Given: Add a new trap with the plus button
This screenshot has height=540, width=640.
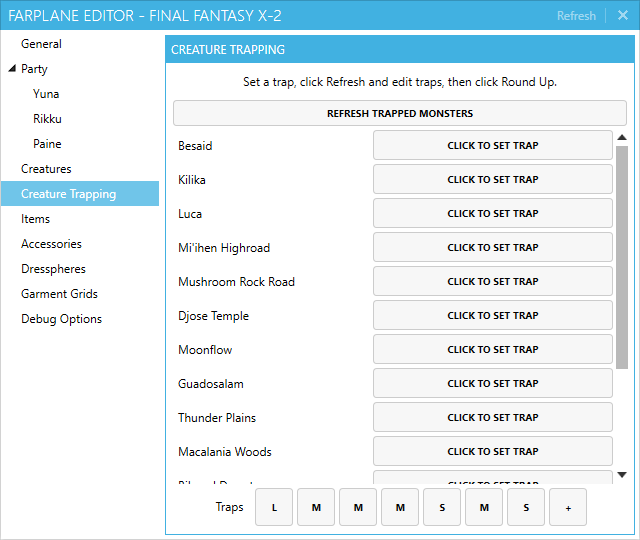Looking at the screenshot, I should pyautogui.click(x=568, y=507).
